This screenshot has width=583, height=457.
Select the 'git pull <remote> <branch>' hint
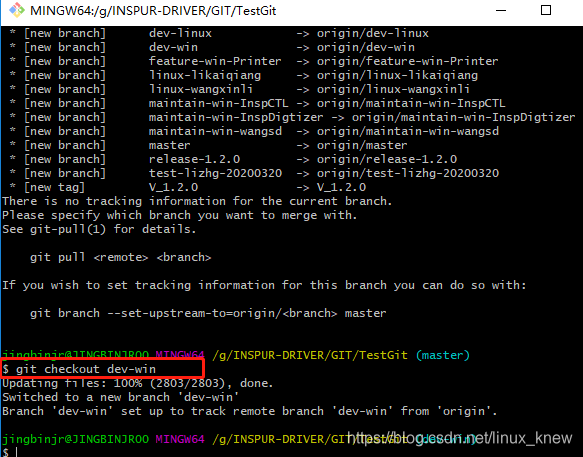tap(120, 257)
